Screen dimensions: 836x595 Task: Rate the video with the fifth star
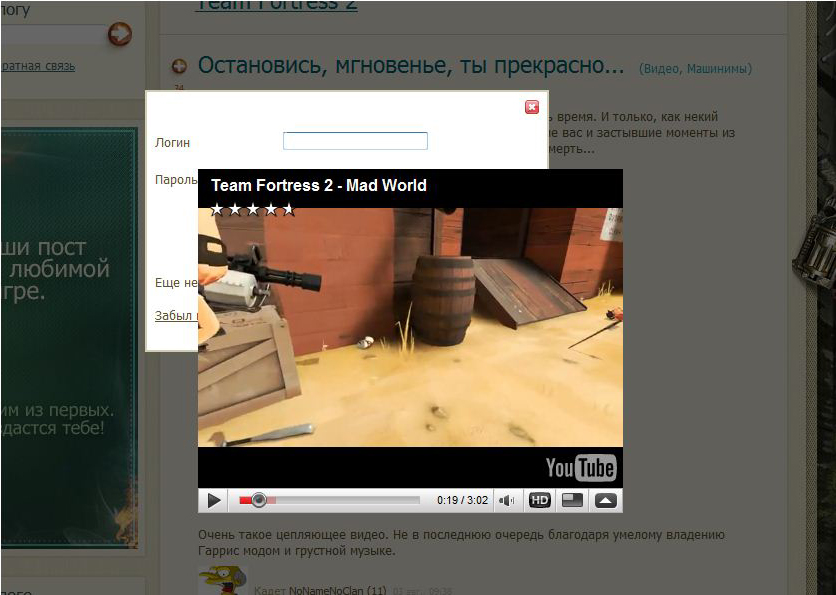pyautogui.click(x=288, y=210)
